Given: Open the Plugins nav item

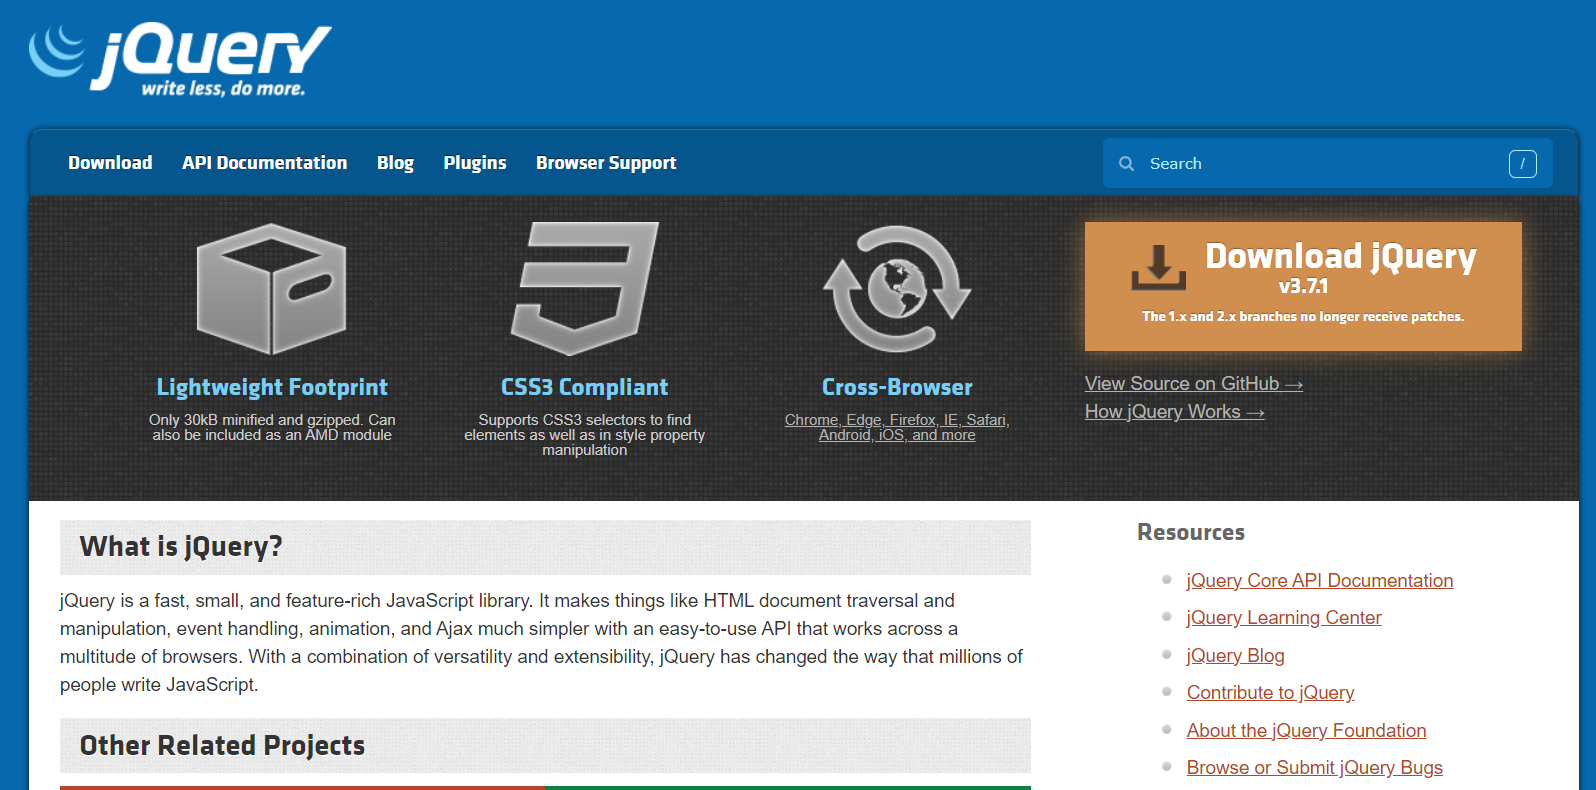Looking at the screenshot, I should [x=475, y=163].
